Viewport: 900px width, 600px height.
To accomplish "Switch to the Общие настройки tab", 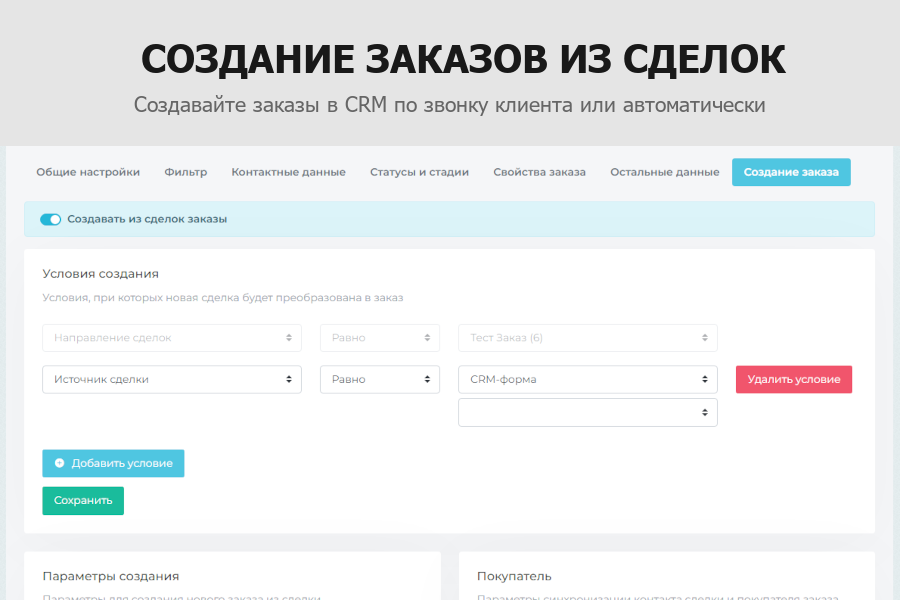I will (x=87, y=171).
